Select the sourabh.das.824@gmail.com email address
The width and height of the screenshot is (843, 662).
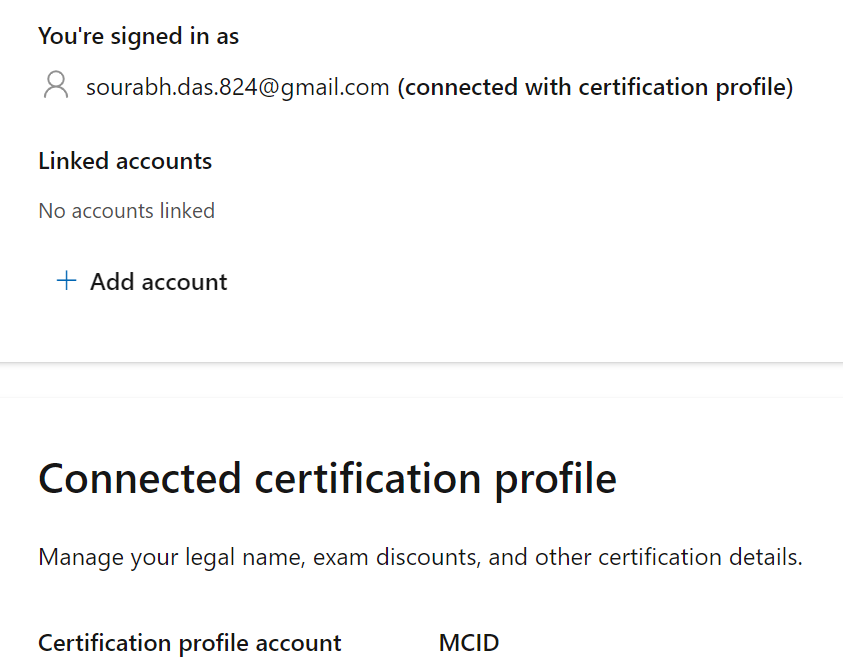[x=237, y=87]
